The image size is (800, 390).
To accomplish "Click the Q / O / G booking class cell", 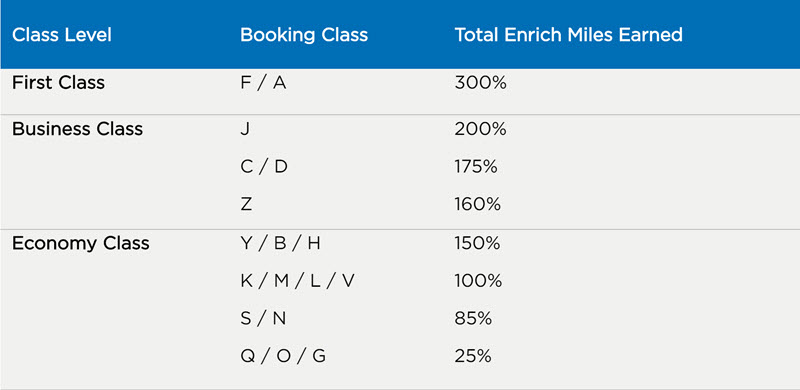I will pyautogui.click(x=283, y=356).
